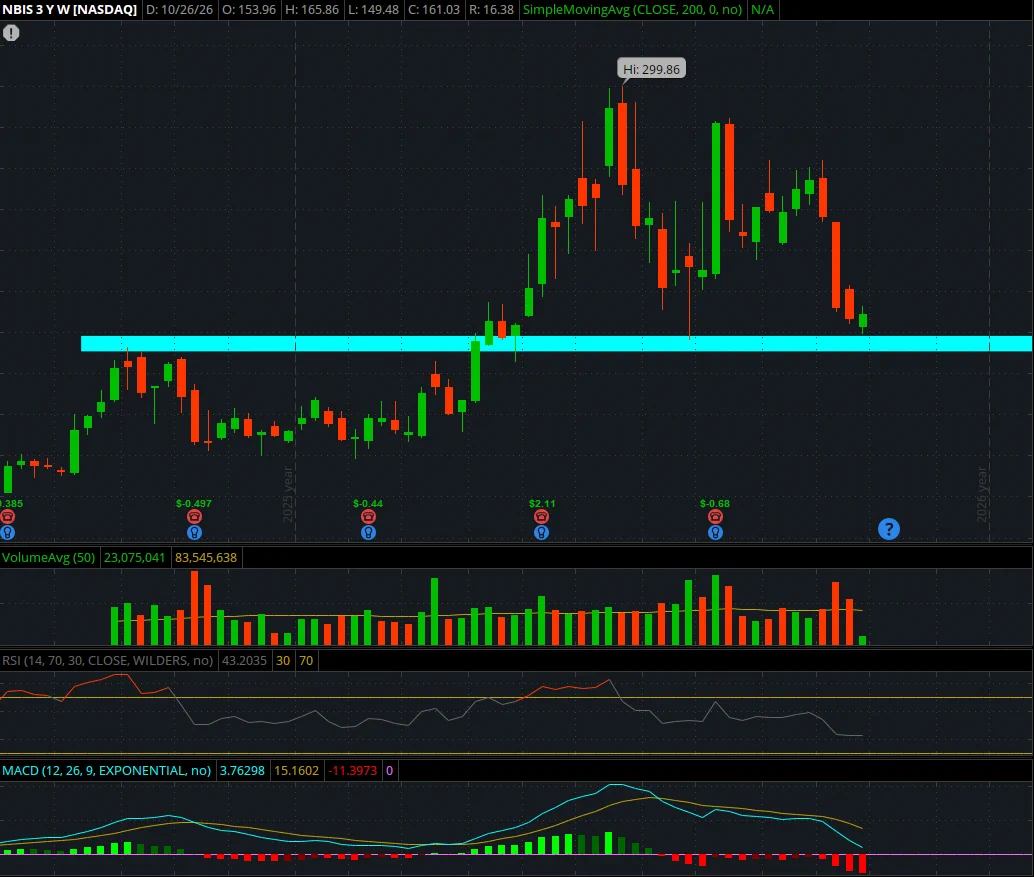Click the 83,545,638 average volume value
Image resolution: width=1034 pixels, height=877 pixels.
[x=206, y=558]
